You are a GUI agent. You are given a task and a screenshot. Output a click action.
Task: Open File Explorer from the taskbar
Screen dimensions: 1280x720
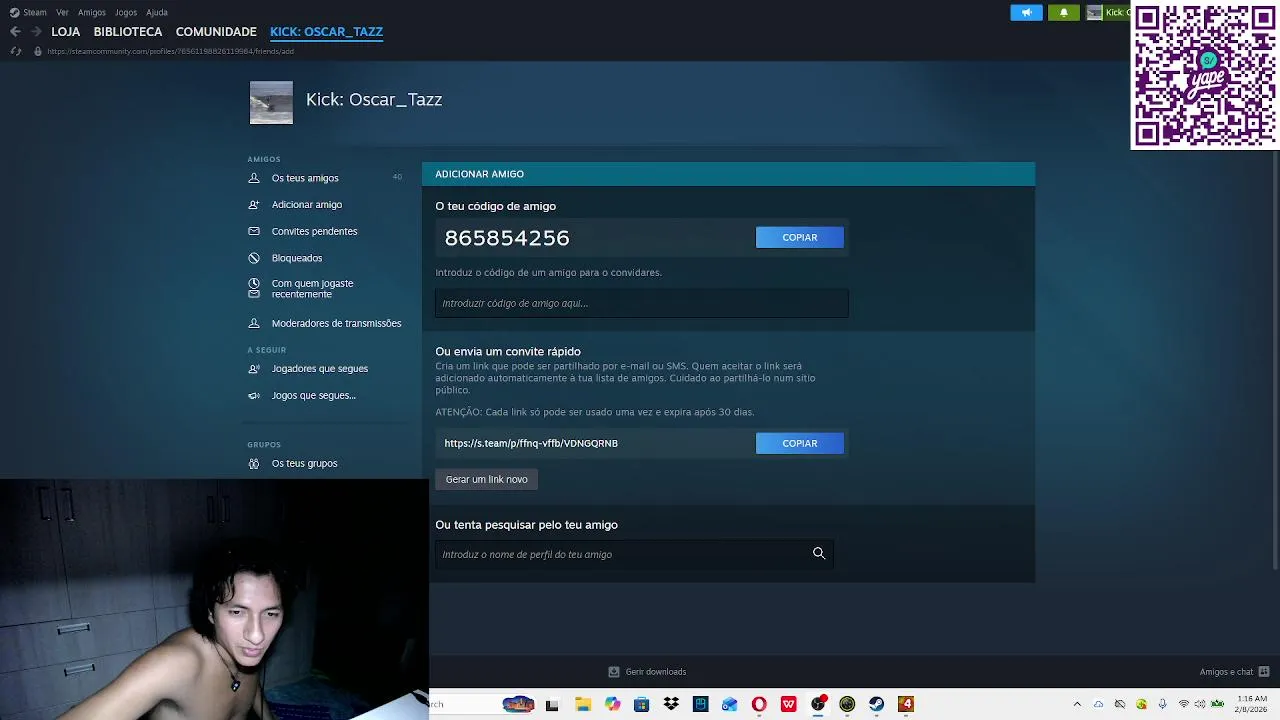tap(583, 704)
